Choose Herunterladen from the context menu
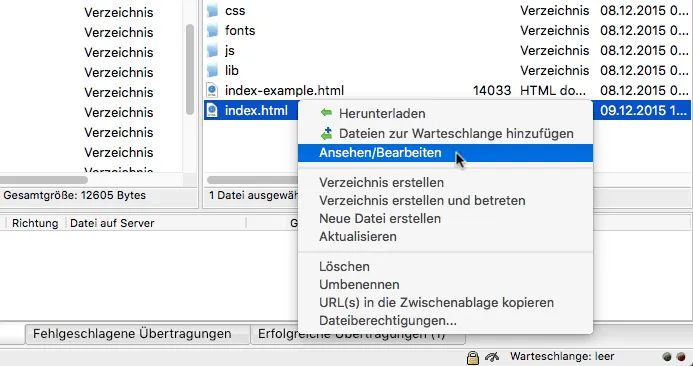This screenshot has width=693, height=366. tap(445, 113)
